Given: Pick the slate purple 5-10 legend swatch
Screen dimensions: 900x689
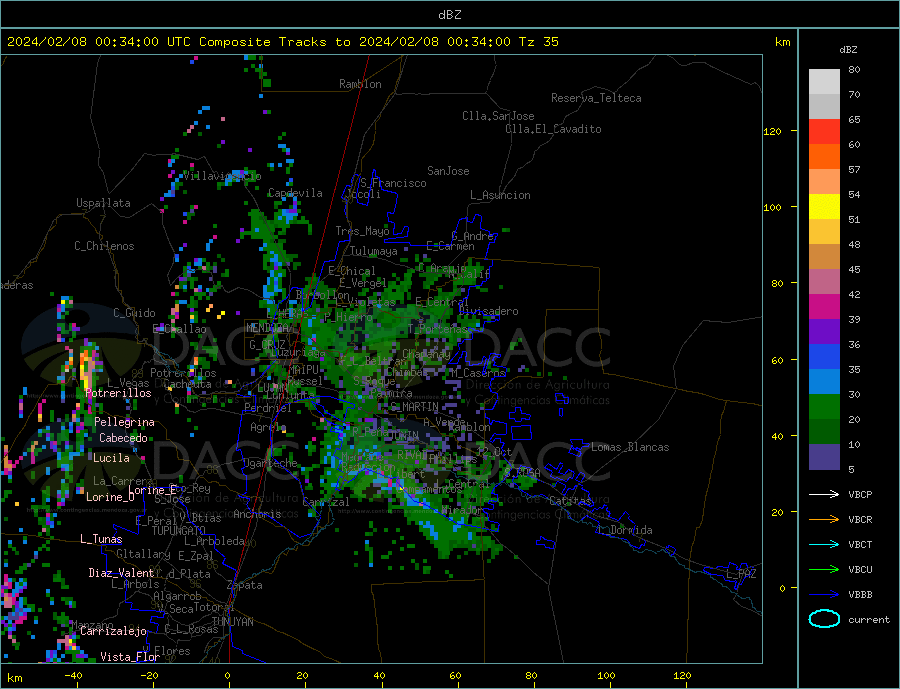Looking at the screenshot, I should tap(824, 457).
